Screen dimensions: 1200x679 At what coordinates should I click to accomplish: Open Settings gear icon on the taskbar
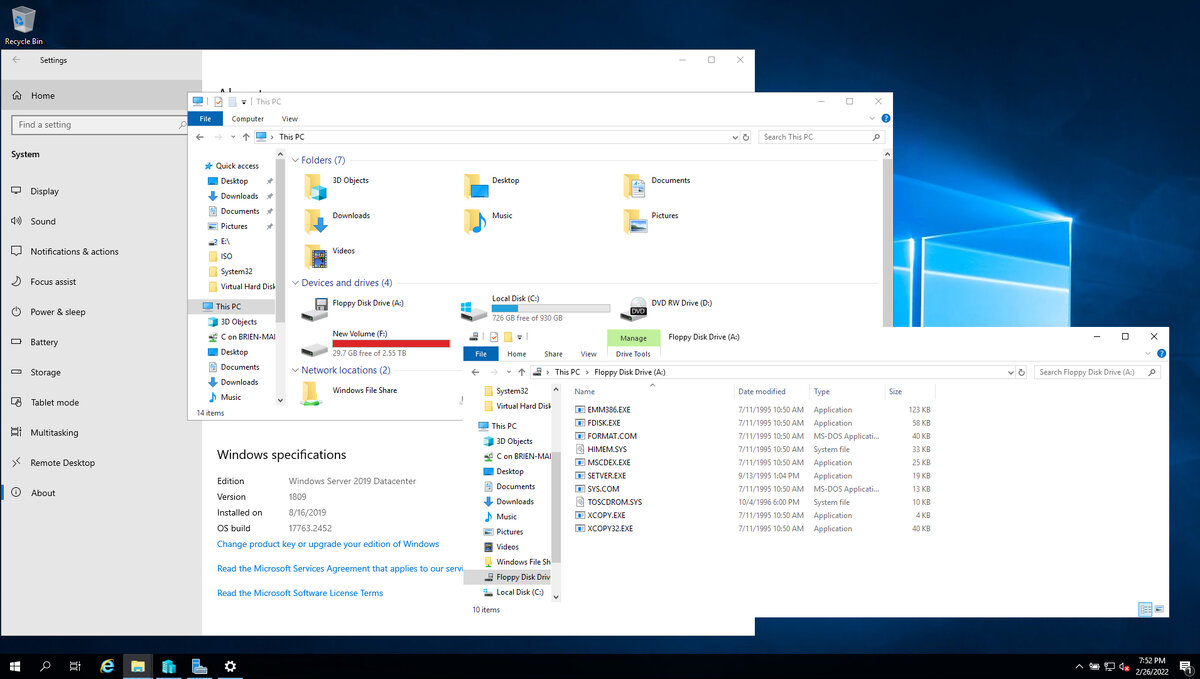tap(230, 666)
